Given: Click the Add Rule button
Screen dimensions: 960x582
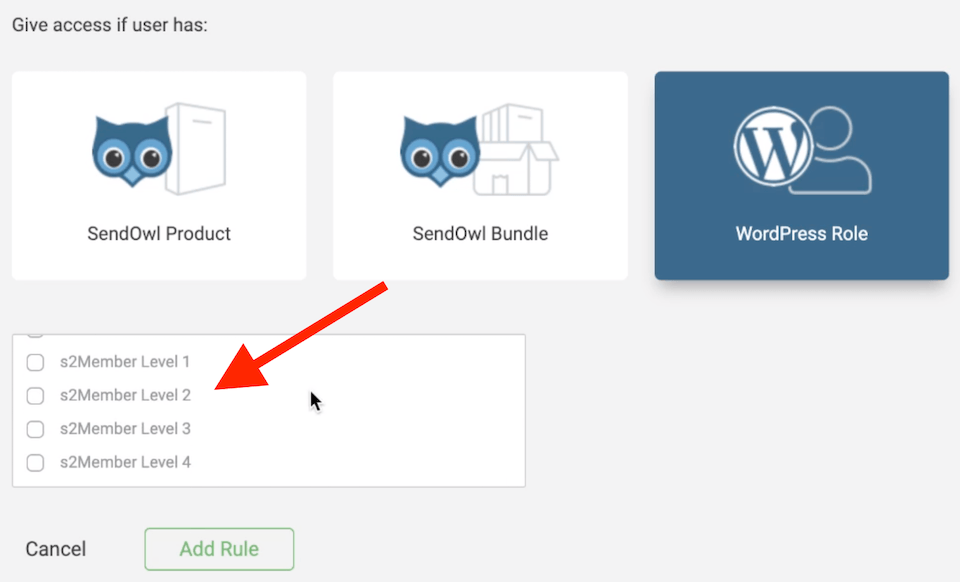Looking at the screenshot, I should pos(219,549).
